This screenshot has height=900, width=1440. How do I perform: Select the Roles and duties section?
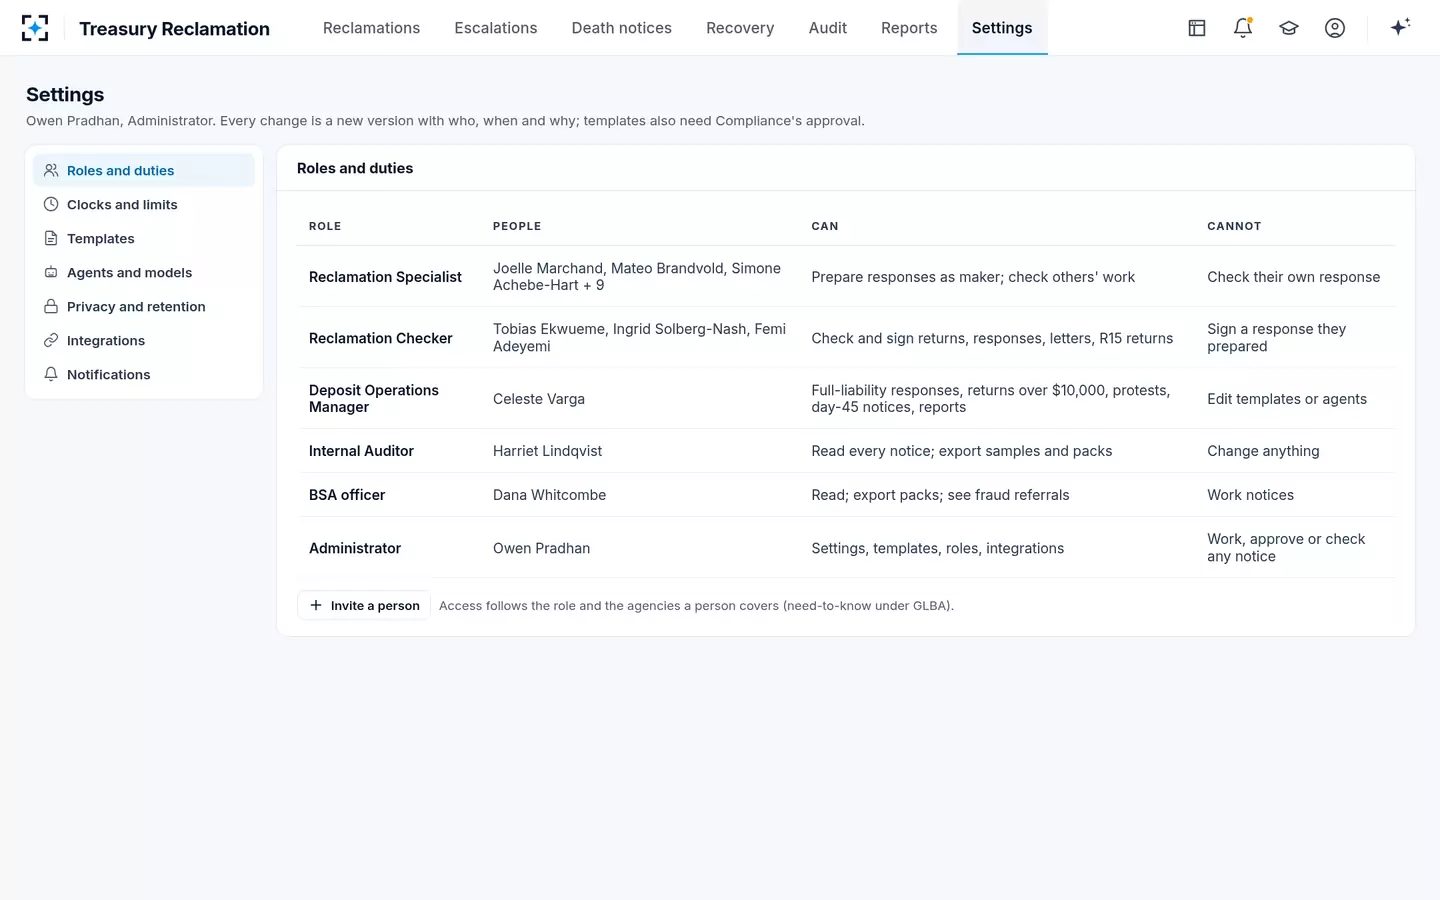144,170
